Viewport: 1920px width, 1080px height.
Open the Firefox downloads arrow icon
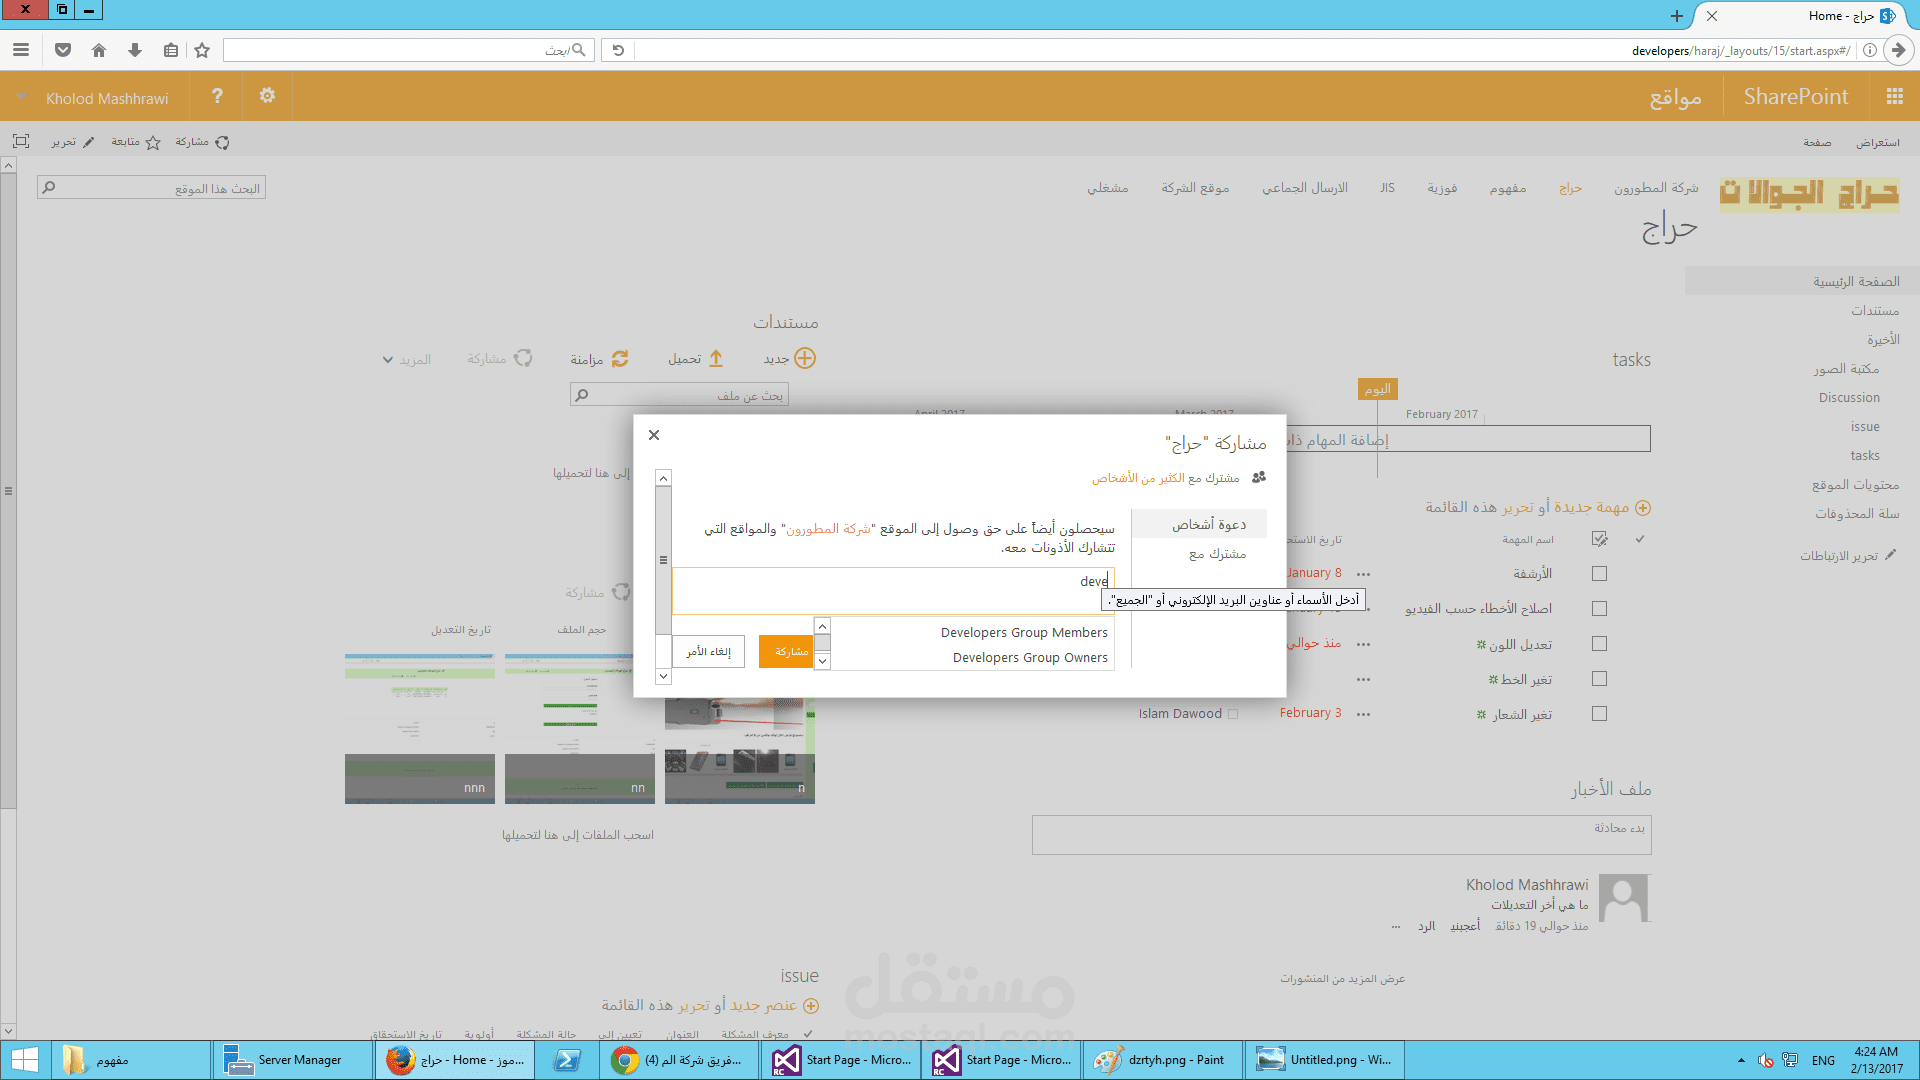click(x=135, y=50)
